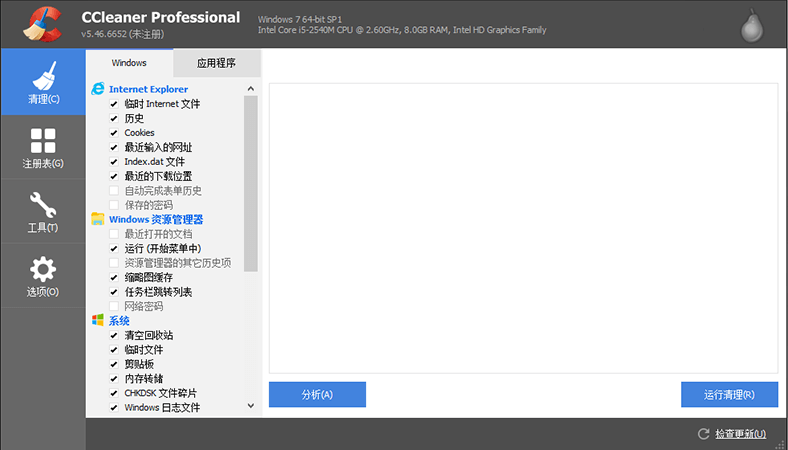Click the CCleaner Professional title

pos(160,17)
